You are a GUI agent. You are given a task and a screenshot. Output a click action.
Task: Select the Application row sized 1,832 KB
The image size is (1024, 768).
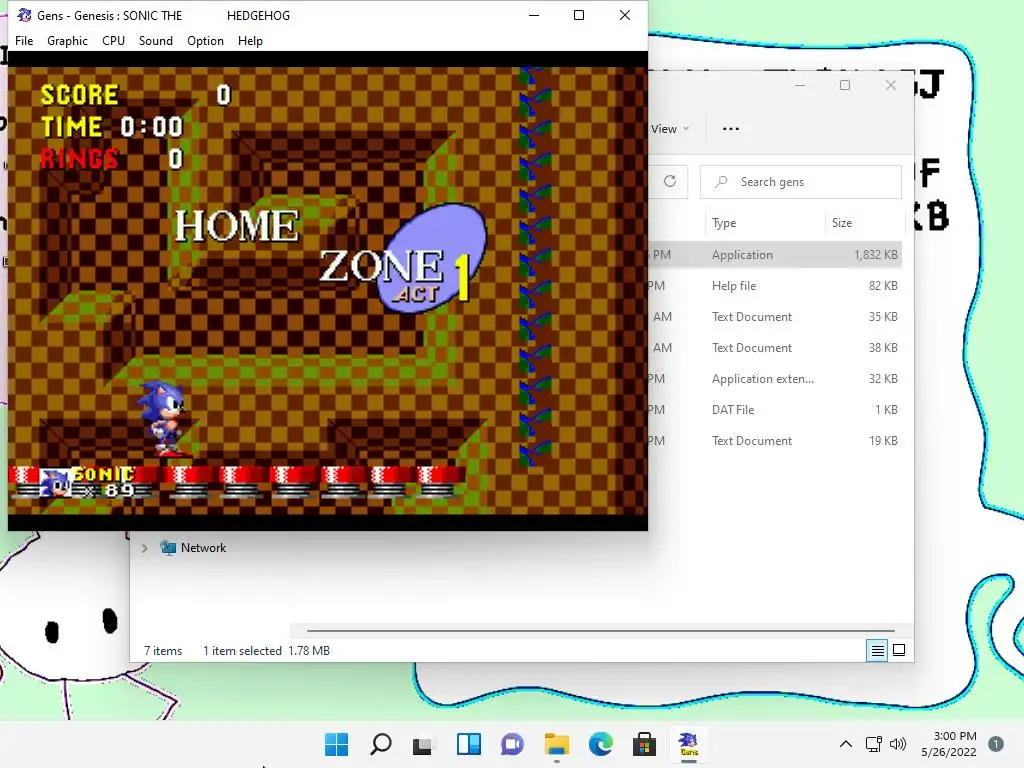[775, 255]
